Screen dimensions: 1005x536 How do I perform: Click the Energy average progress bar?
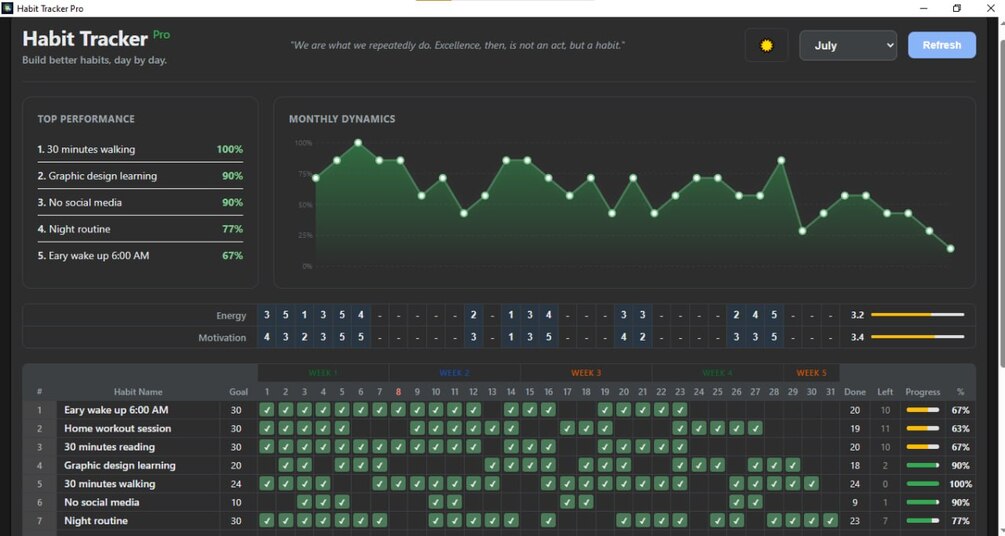click(x=917, y=315)
